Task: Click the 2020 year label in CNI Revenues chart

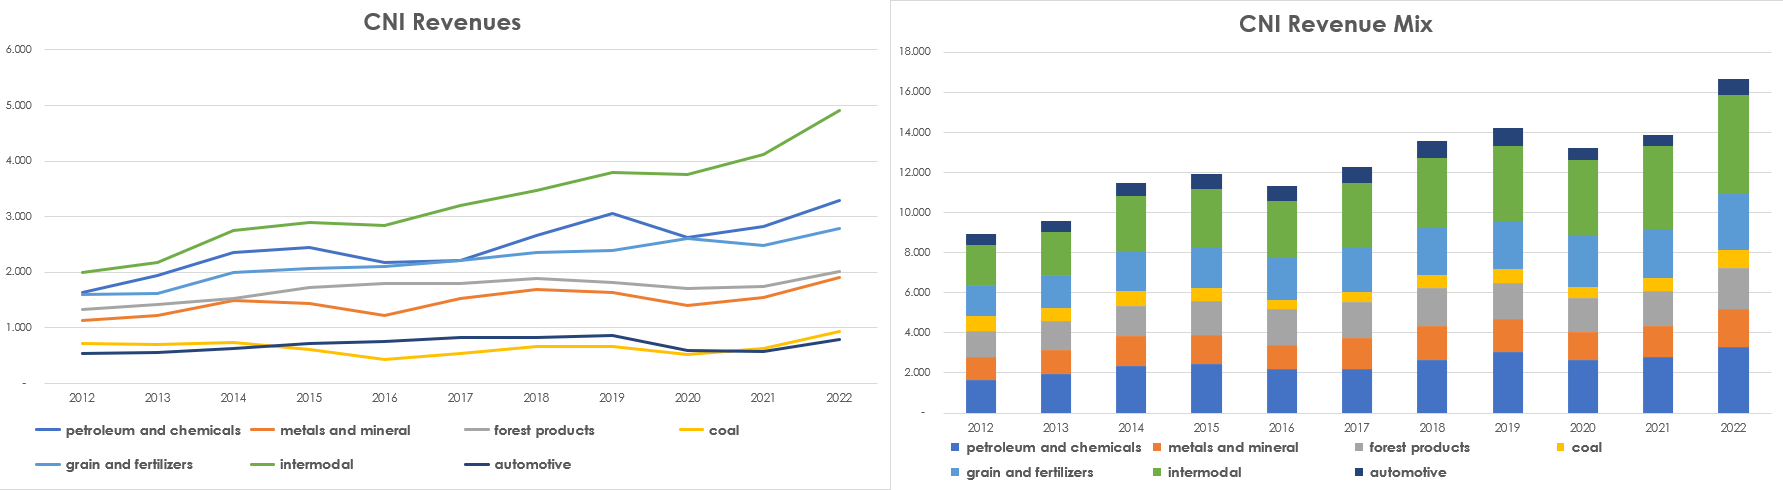Action: pyautogui.click(x=688, y=397)
